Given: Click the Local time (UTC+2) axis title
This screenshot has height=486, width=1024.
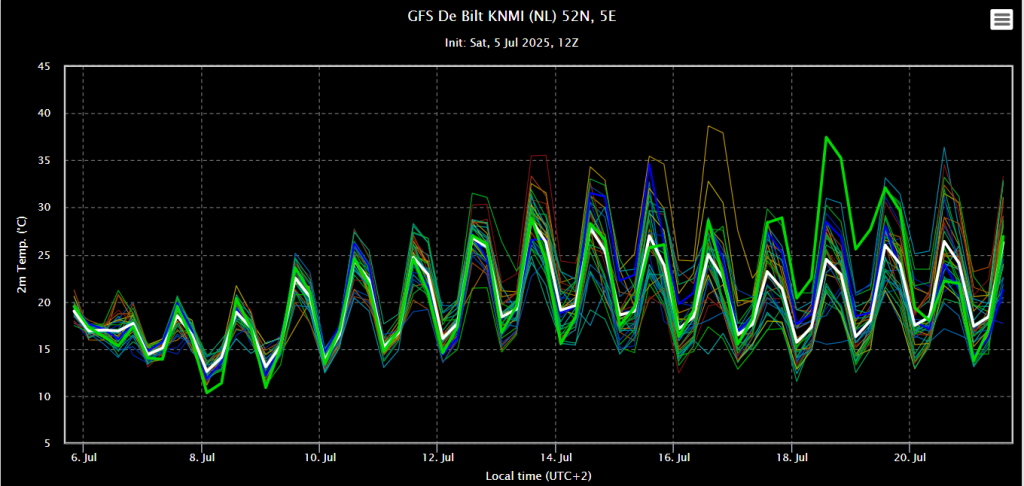Looking at the screenshot, I should pyautogui.click(x=538, y=475).
